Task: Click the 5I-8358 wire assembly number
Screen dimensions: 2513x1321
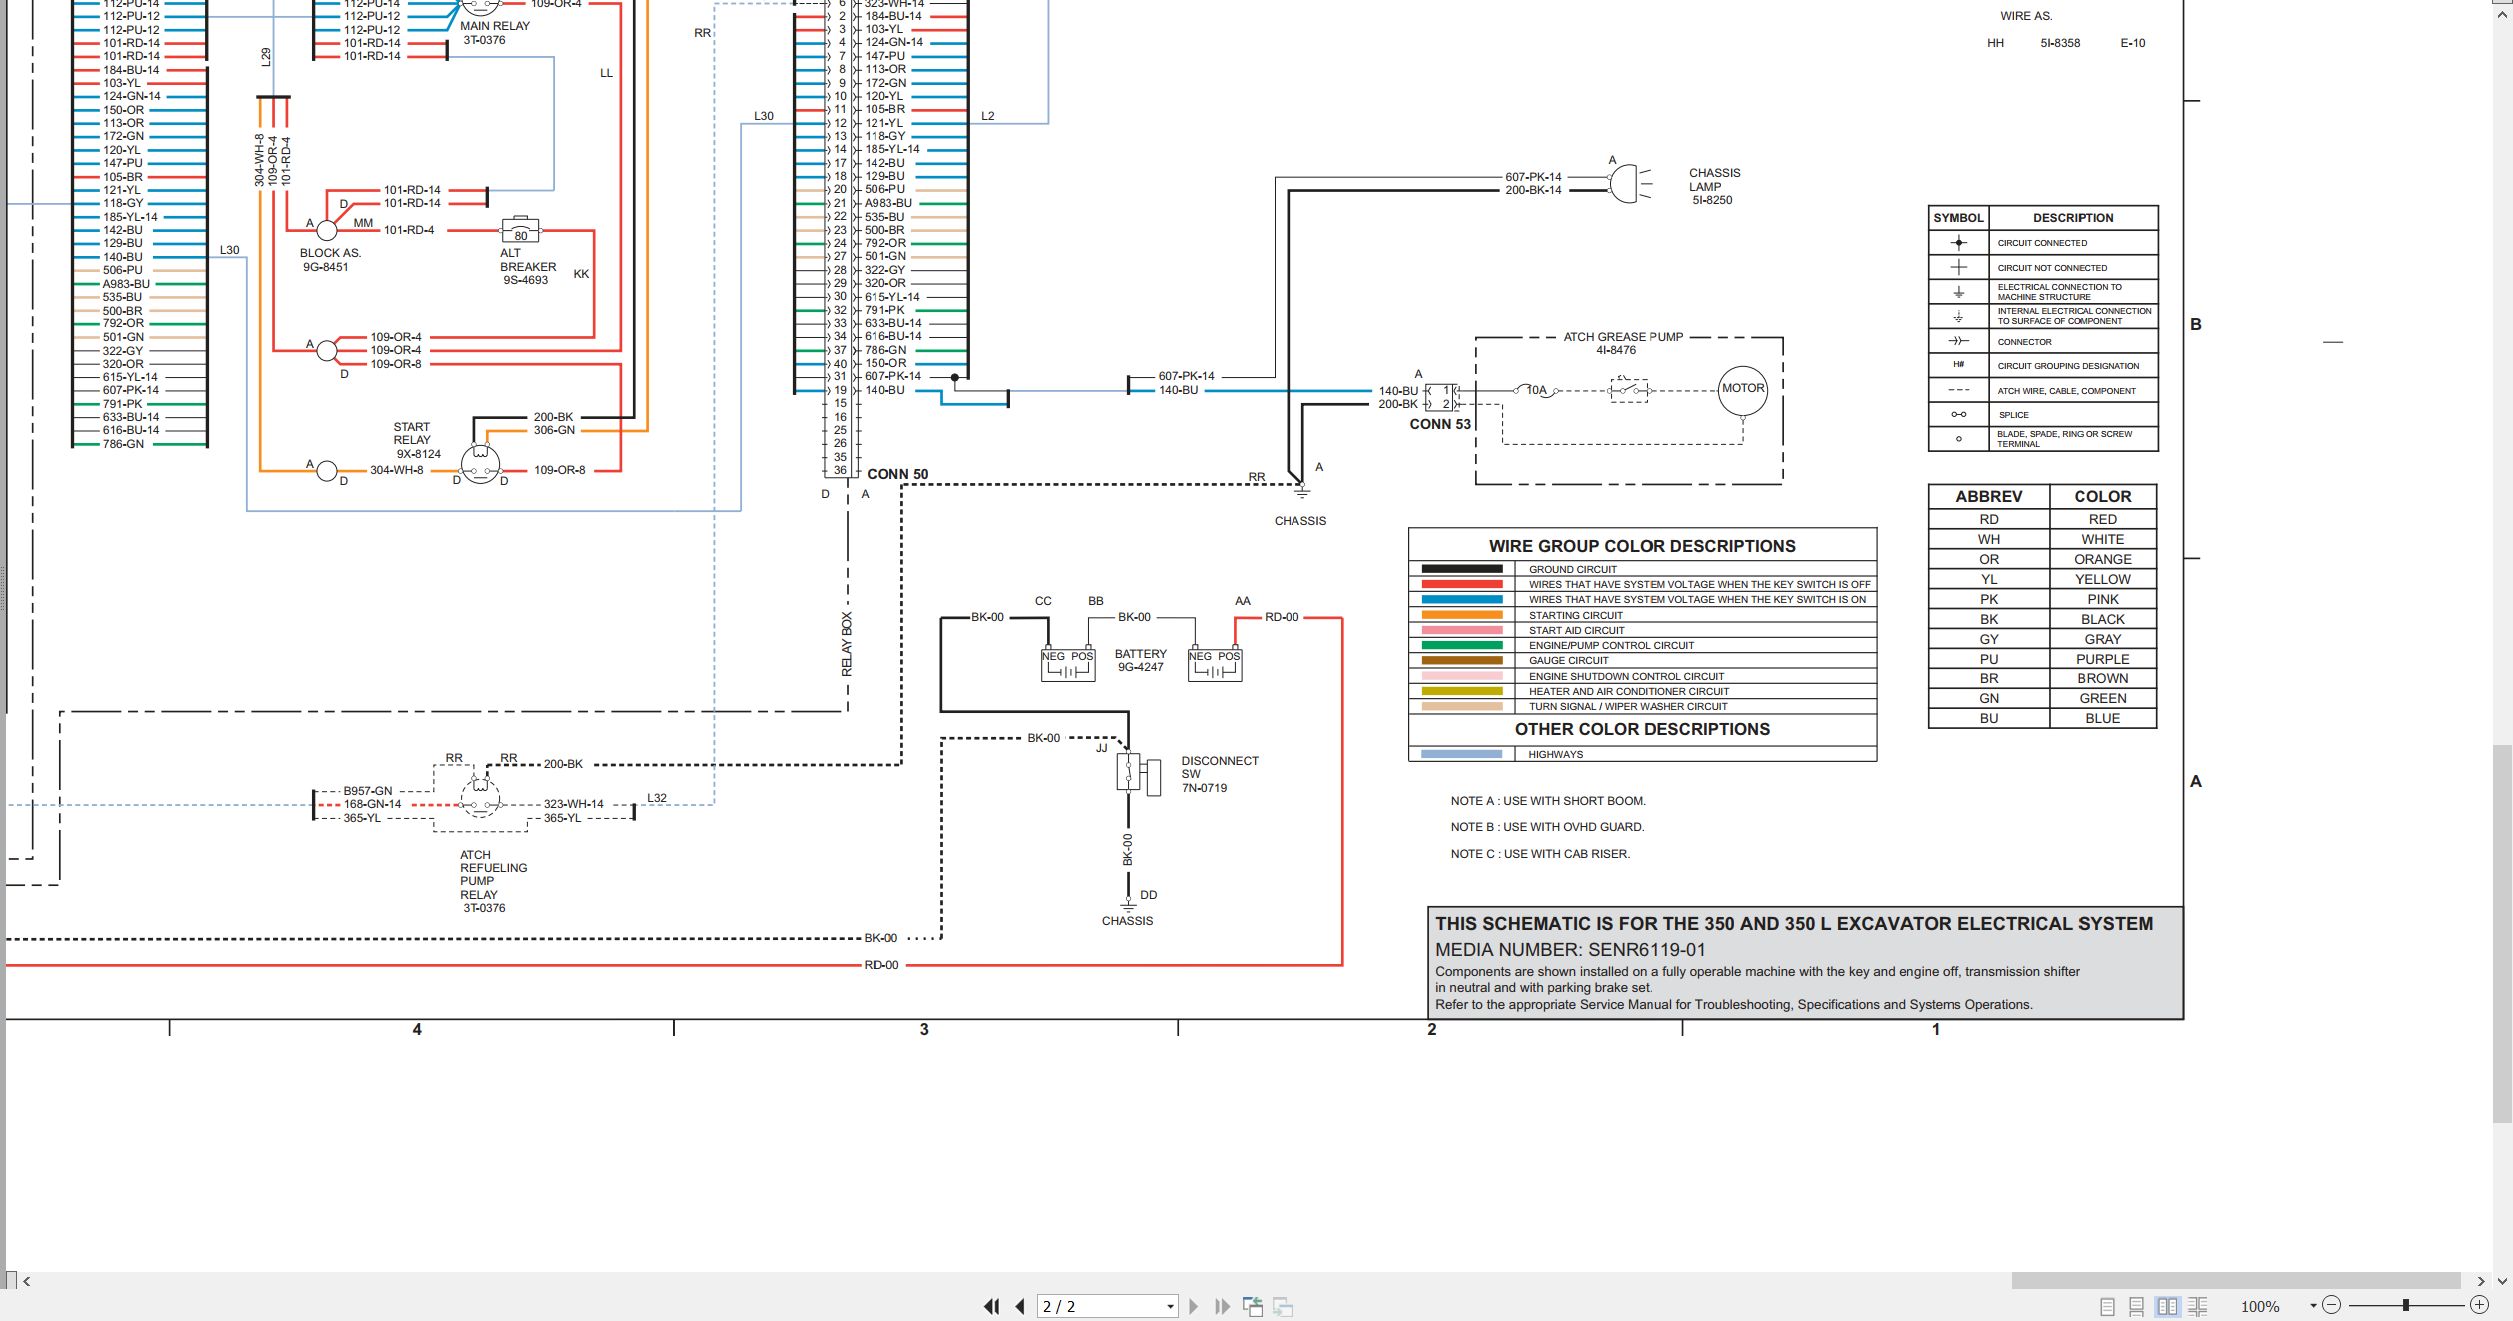Action: tap(2060, 43)
